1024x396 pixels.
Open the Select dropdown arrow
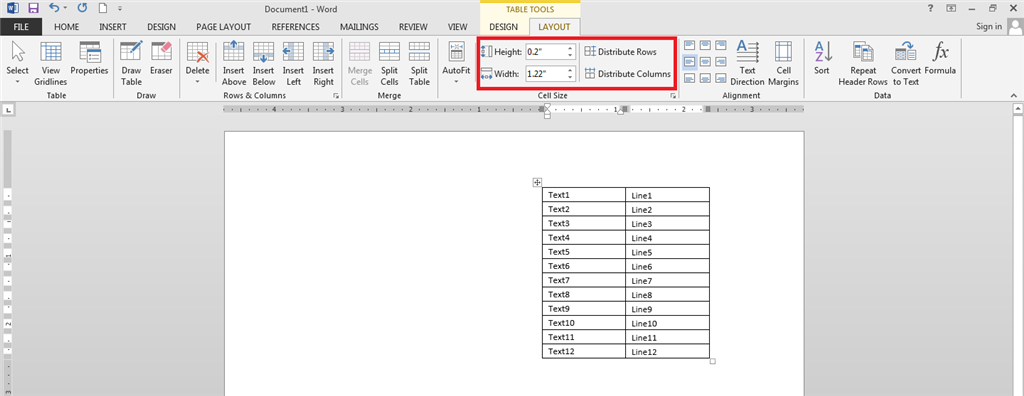tap(18, 82)
